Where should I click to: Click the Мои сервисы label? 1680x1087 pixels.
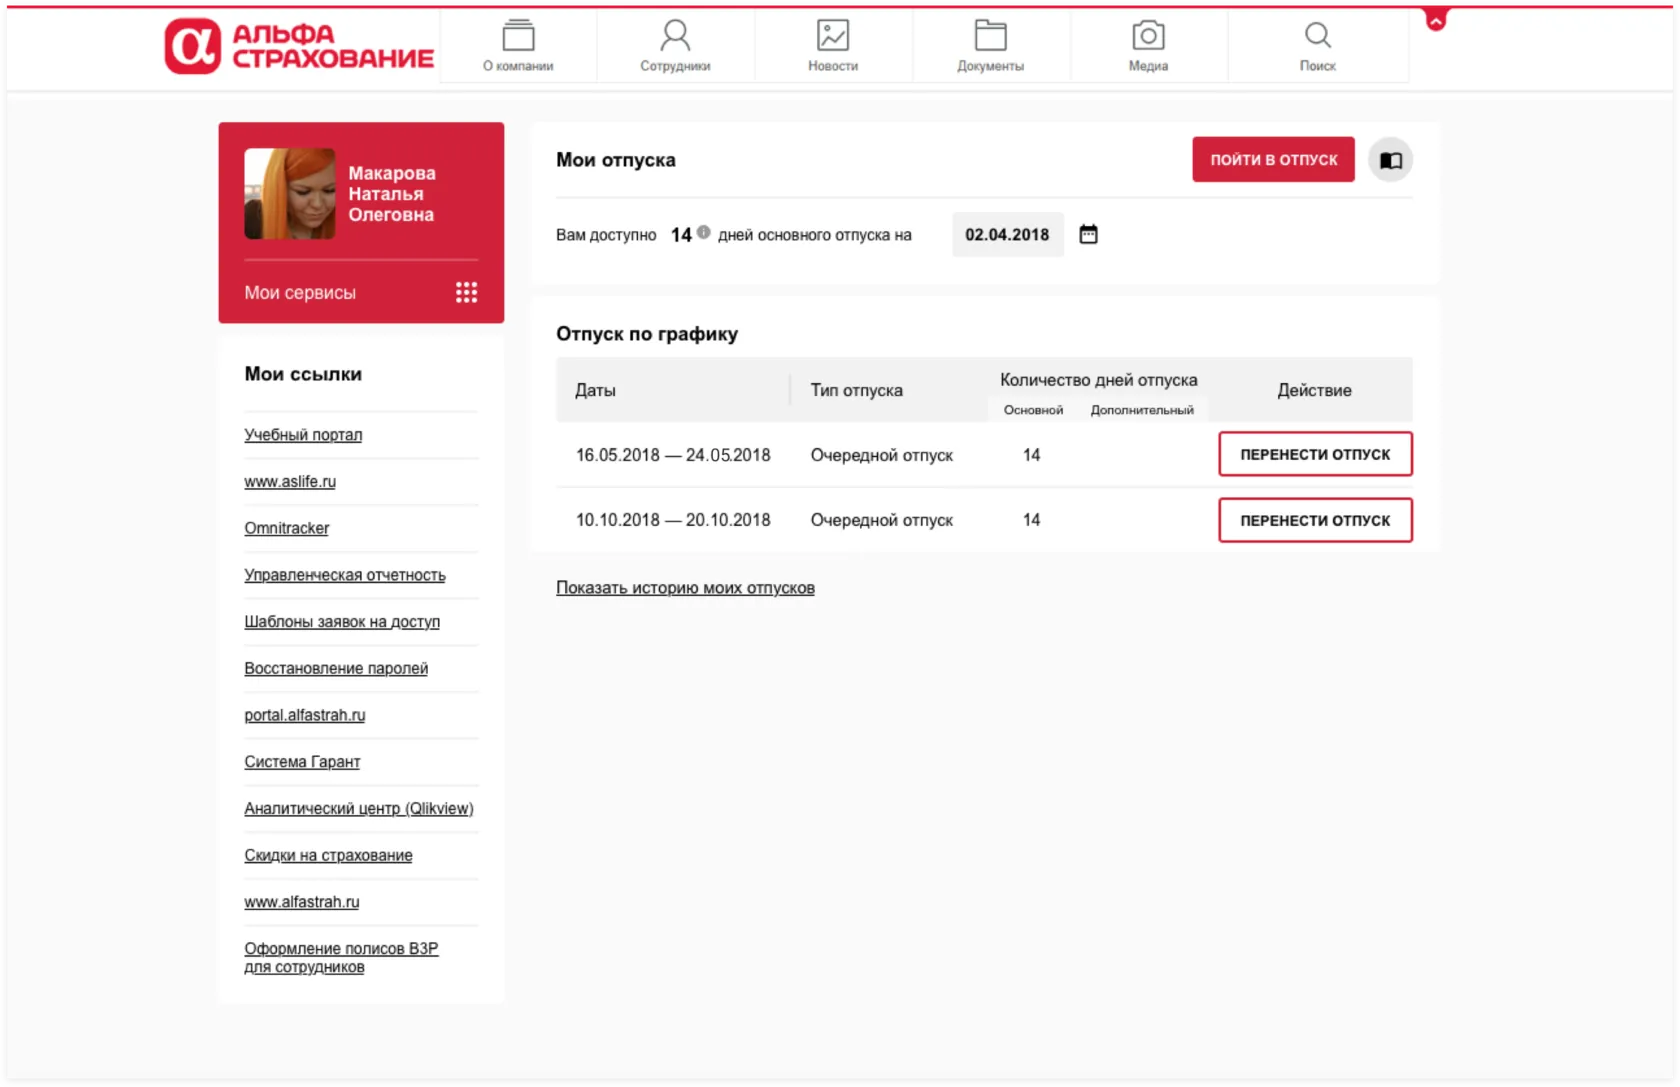click(300, 293)
